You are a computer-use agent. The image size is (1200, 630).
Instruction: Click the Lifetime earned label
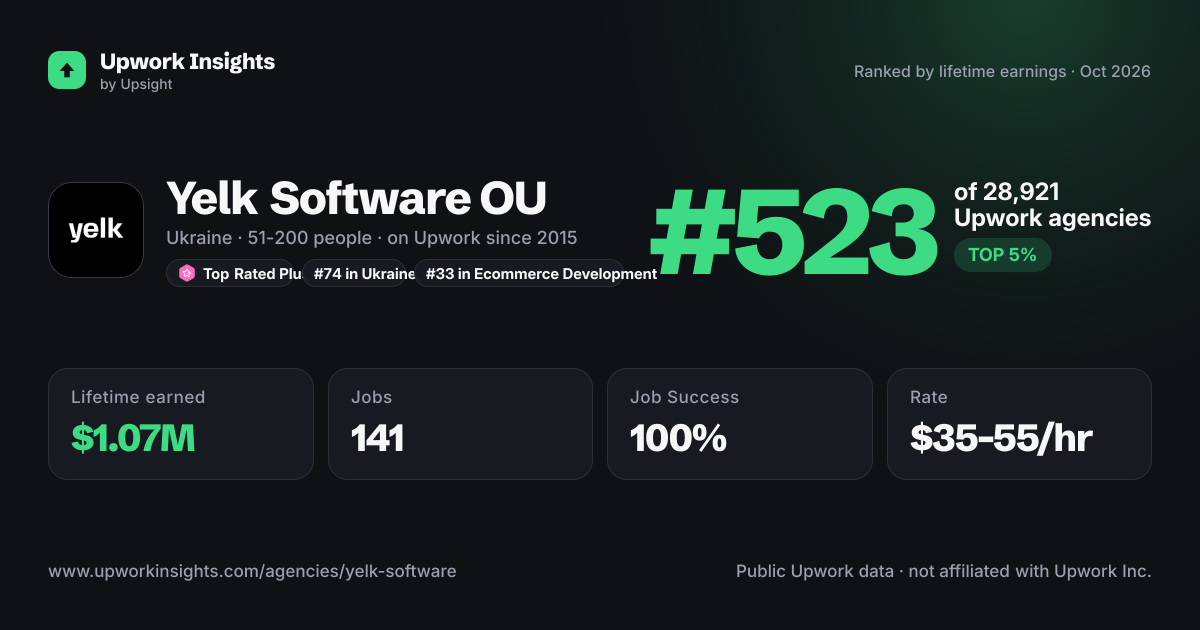click(138, 397)
